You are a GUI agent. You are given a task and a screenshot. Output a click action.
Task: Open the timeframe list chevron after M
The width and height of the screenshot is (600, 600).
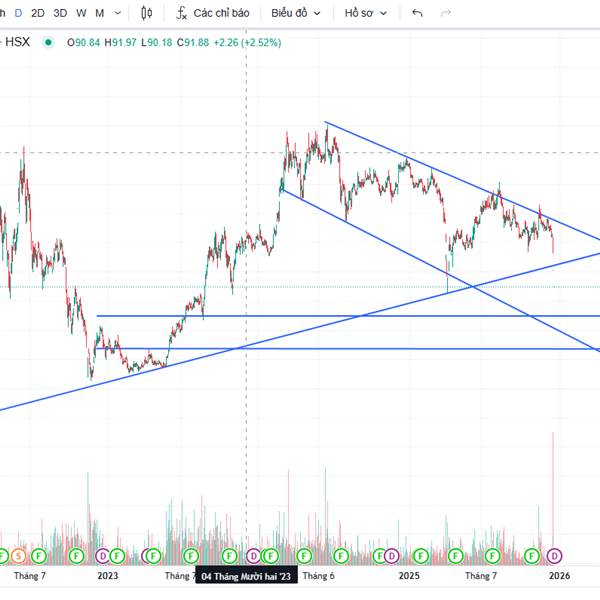tap(118, 13)
